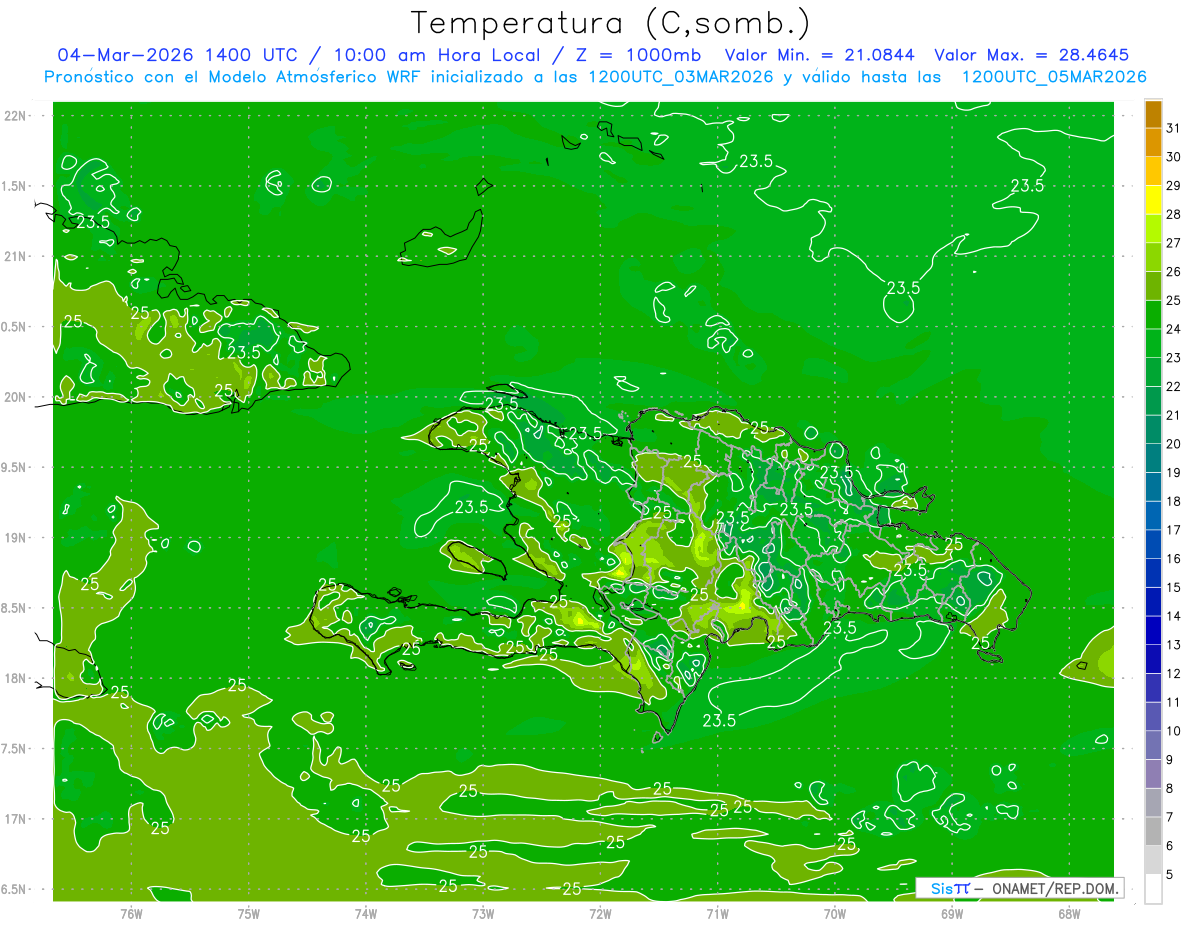Click the 15 value on the color scale

click(x=1173, y=587)
